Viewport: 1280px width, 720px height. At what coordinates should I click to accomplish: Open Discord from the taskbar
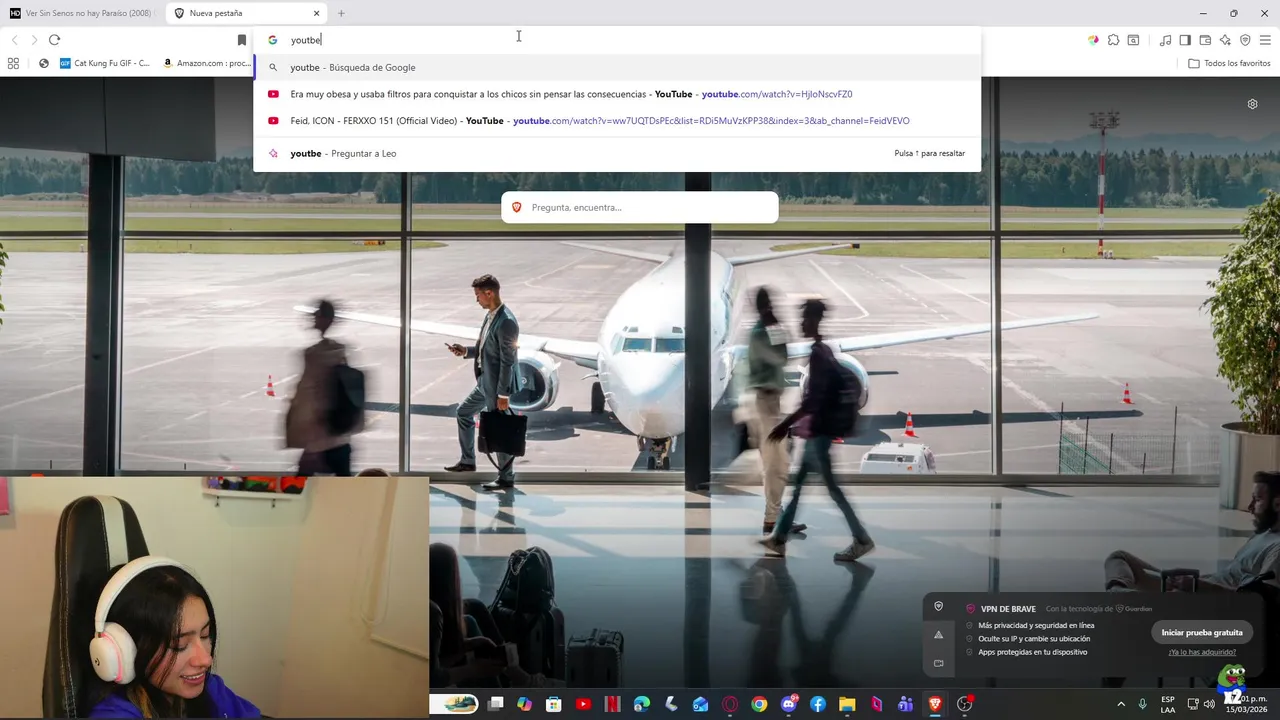click(789, 704)
